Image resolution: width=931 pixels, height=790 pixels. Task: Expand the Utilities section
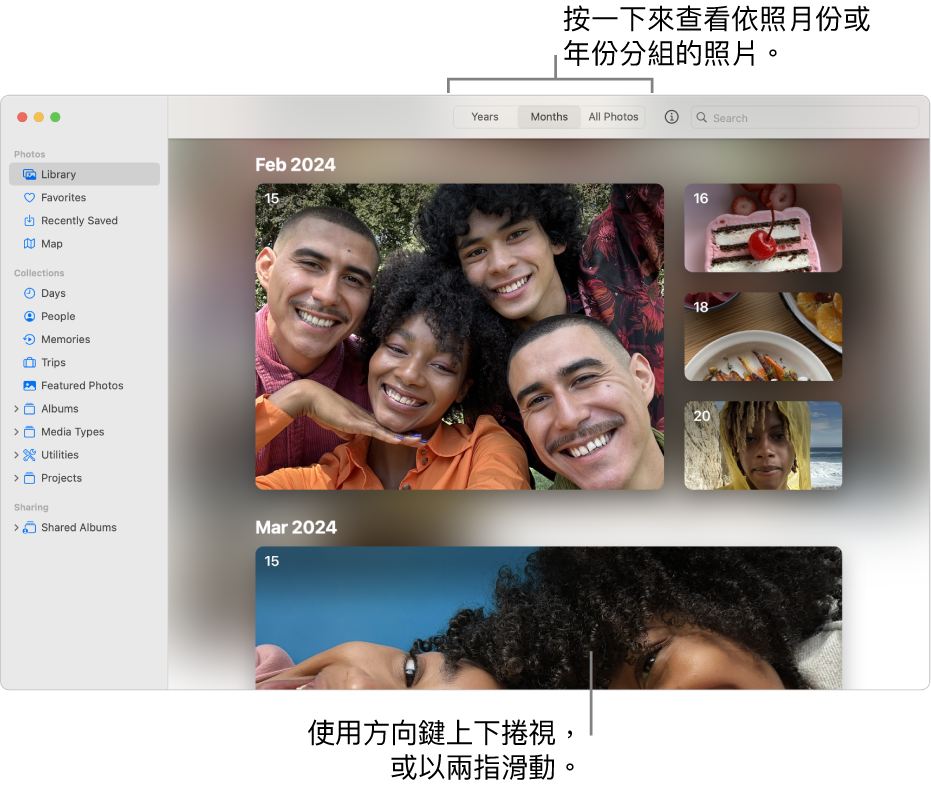[x=16, y=455]
